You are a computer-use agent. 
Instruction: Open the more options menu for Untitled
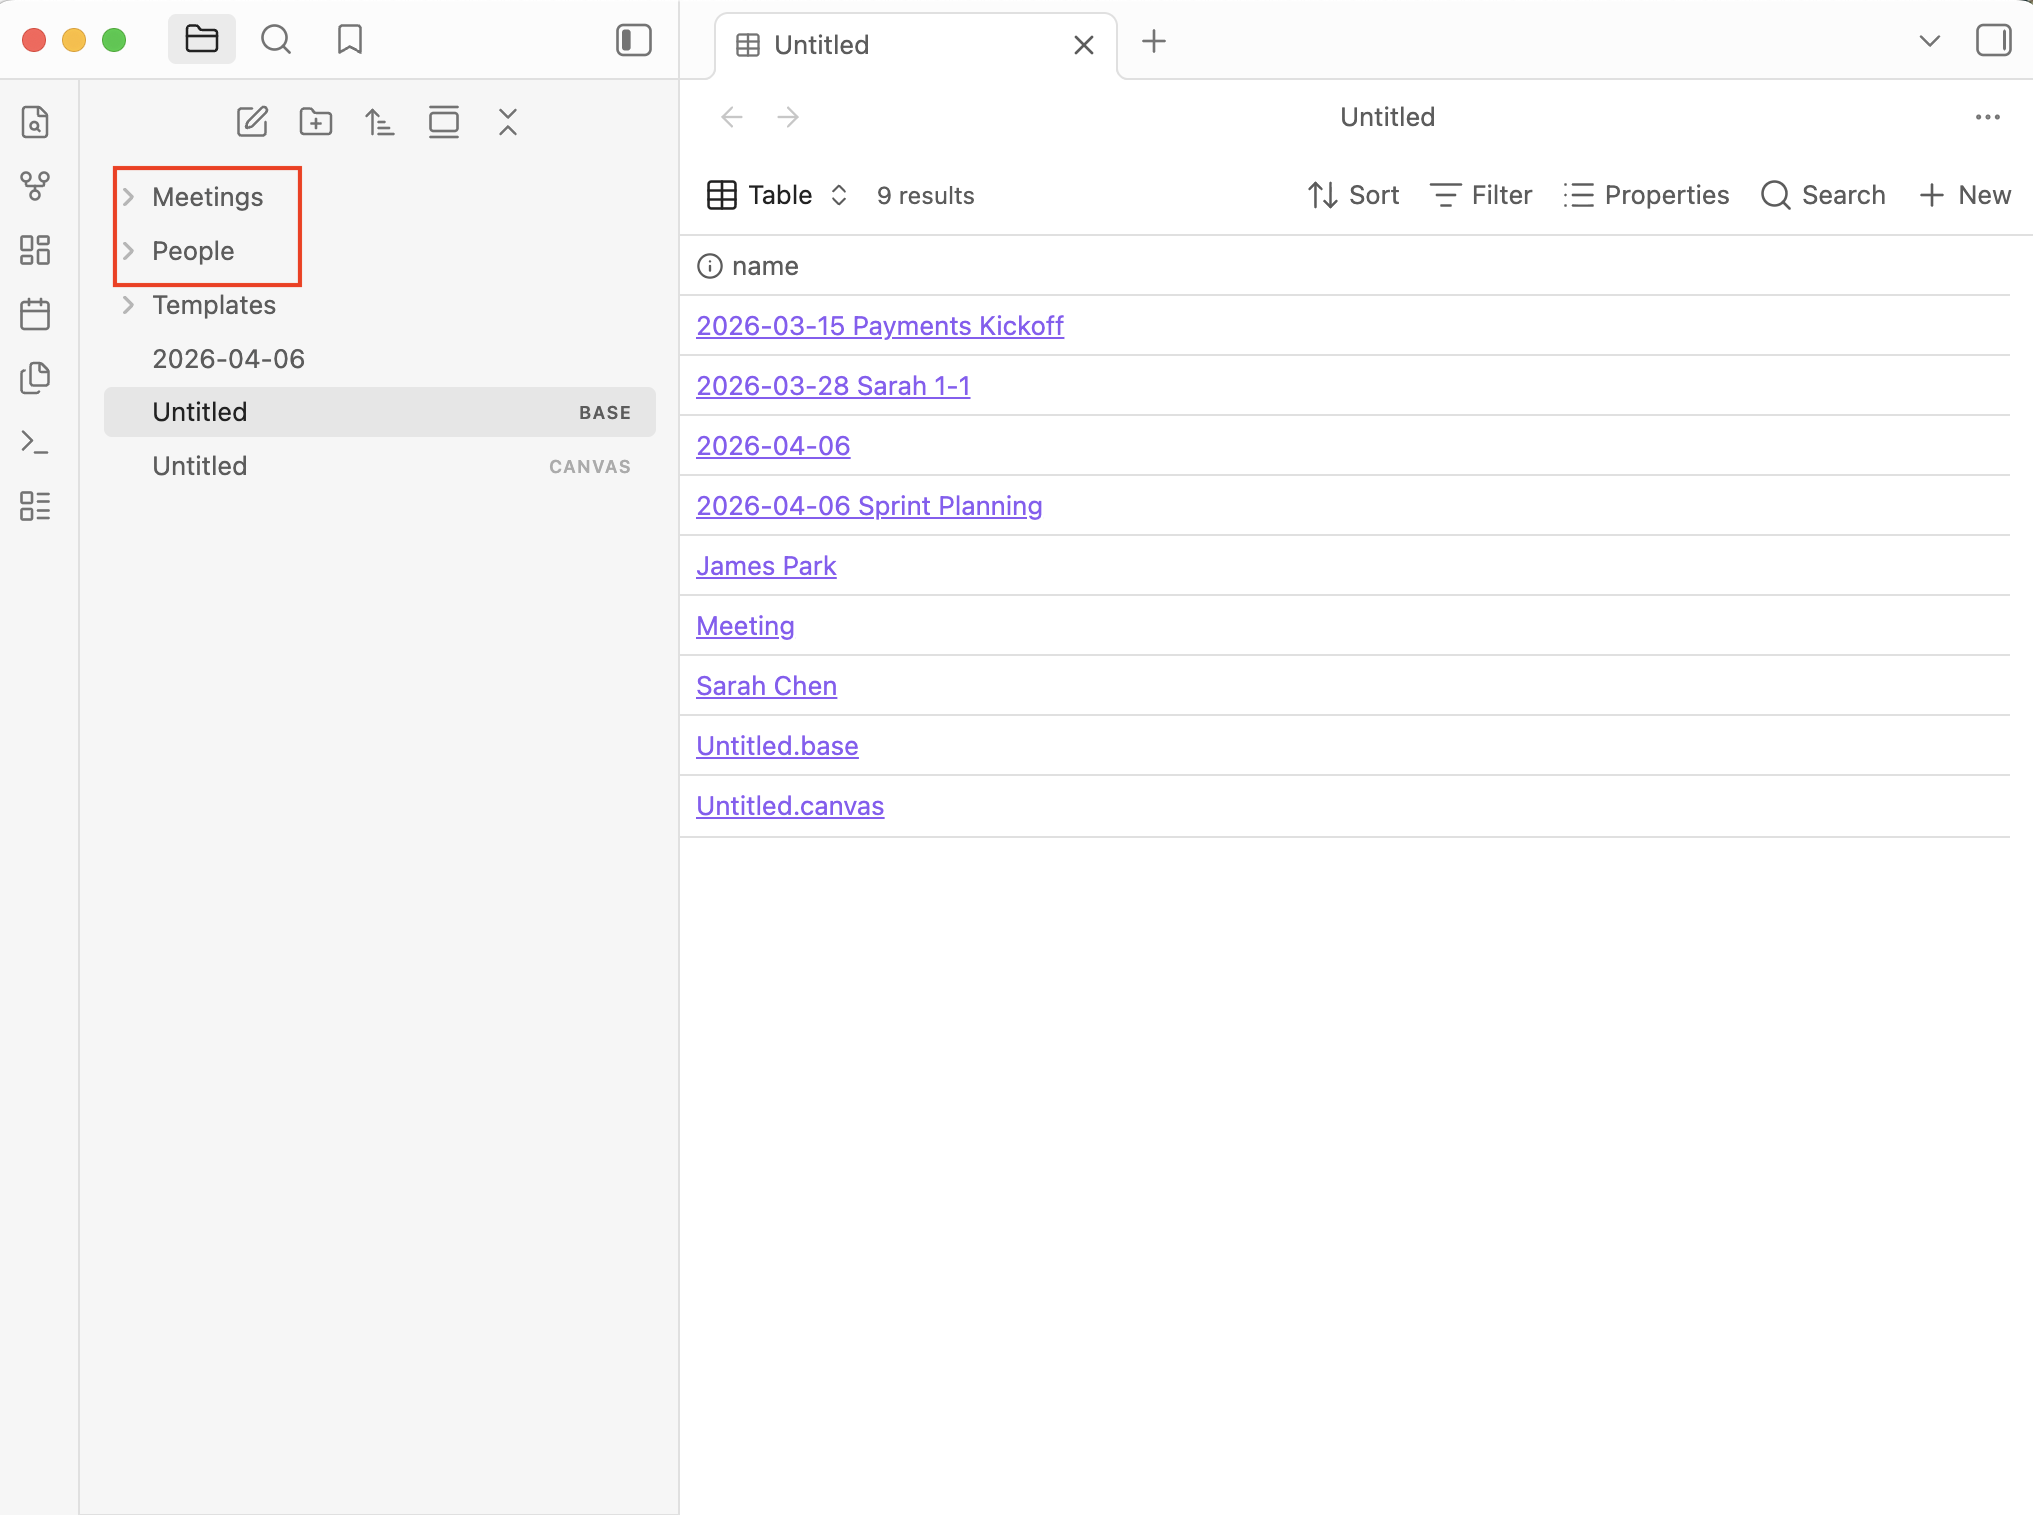[x=1987, y=117]
